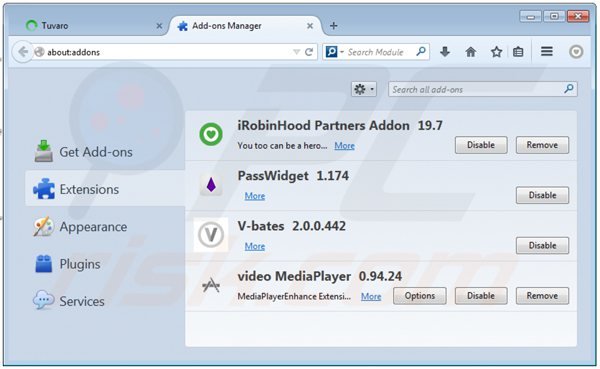Remove the video MediaPlayer extension
This screenshot has width=600, height=369.
point(542,296)
